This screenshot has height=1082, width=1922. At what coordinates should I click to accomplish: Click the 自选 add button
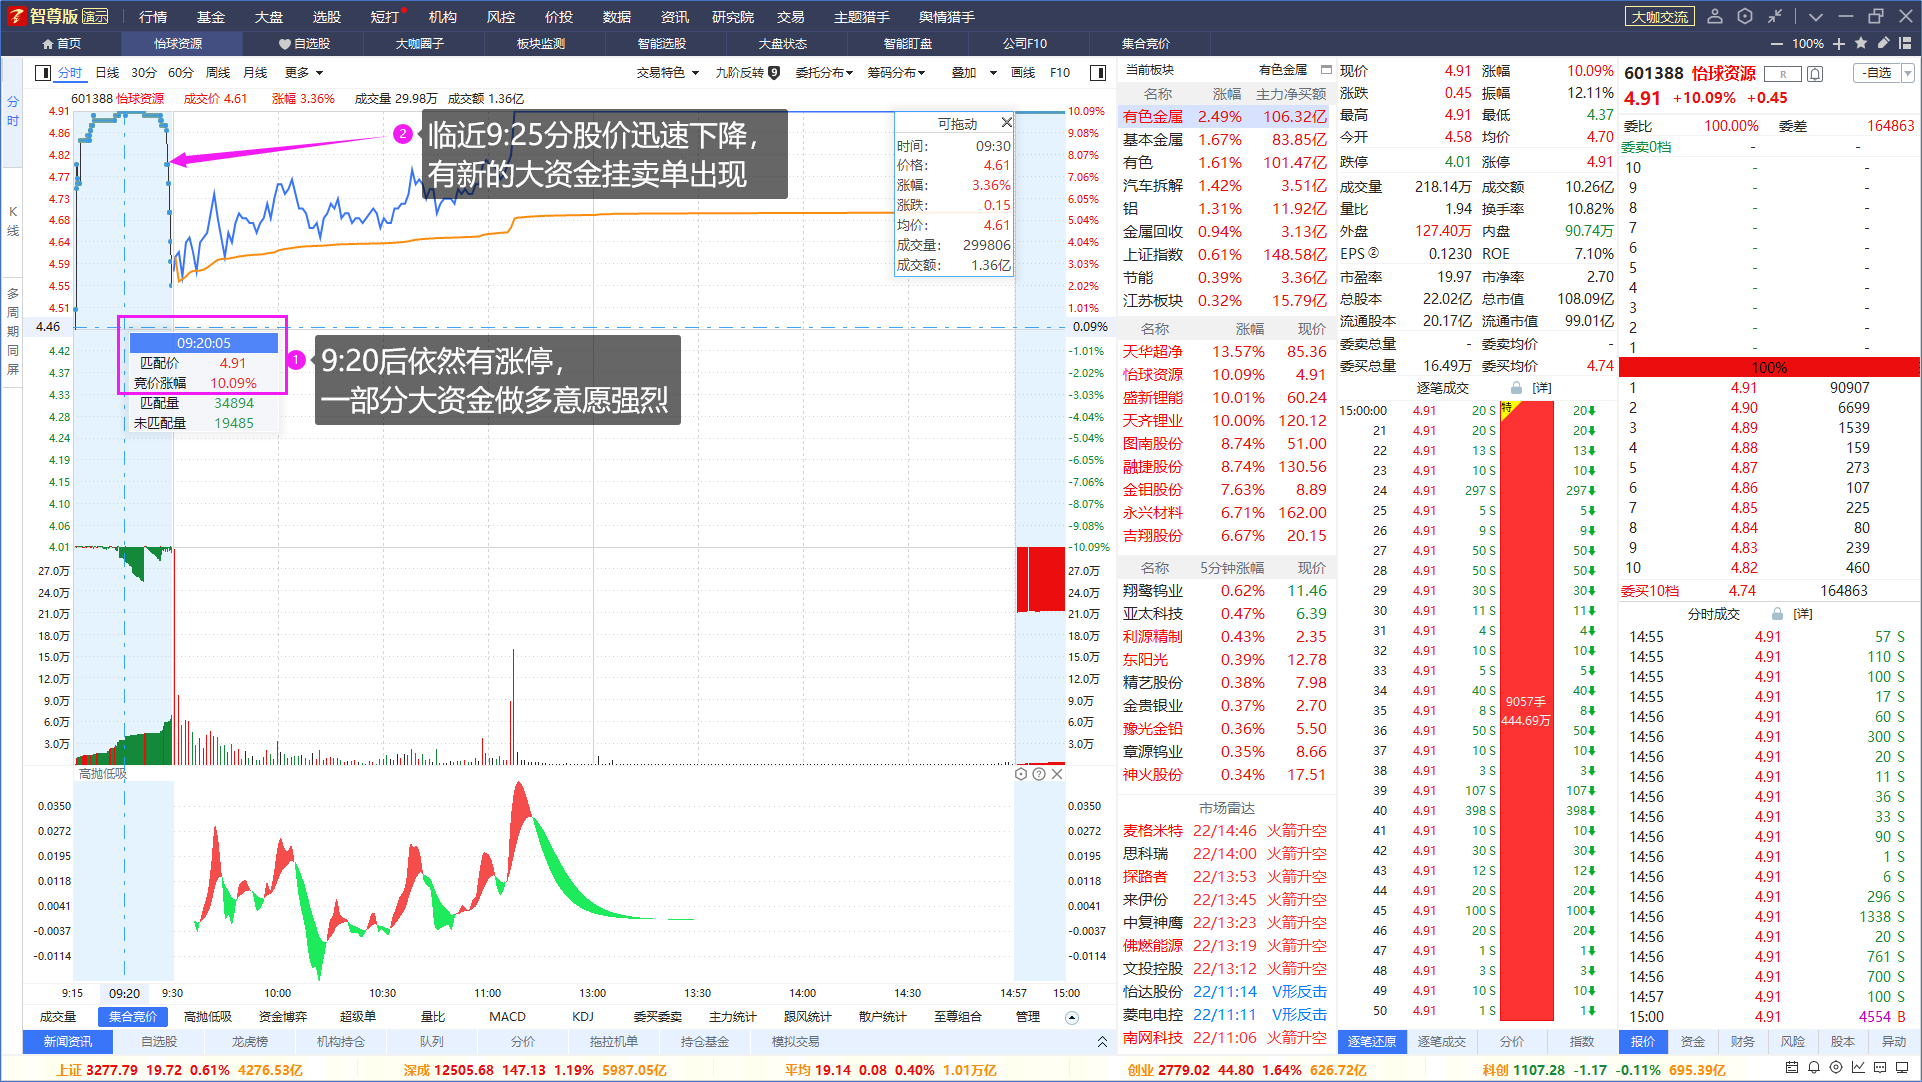pyautogui.click(x=1877, y=73)
